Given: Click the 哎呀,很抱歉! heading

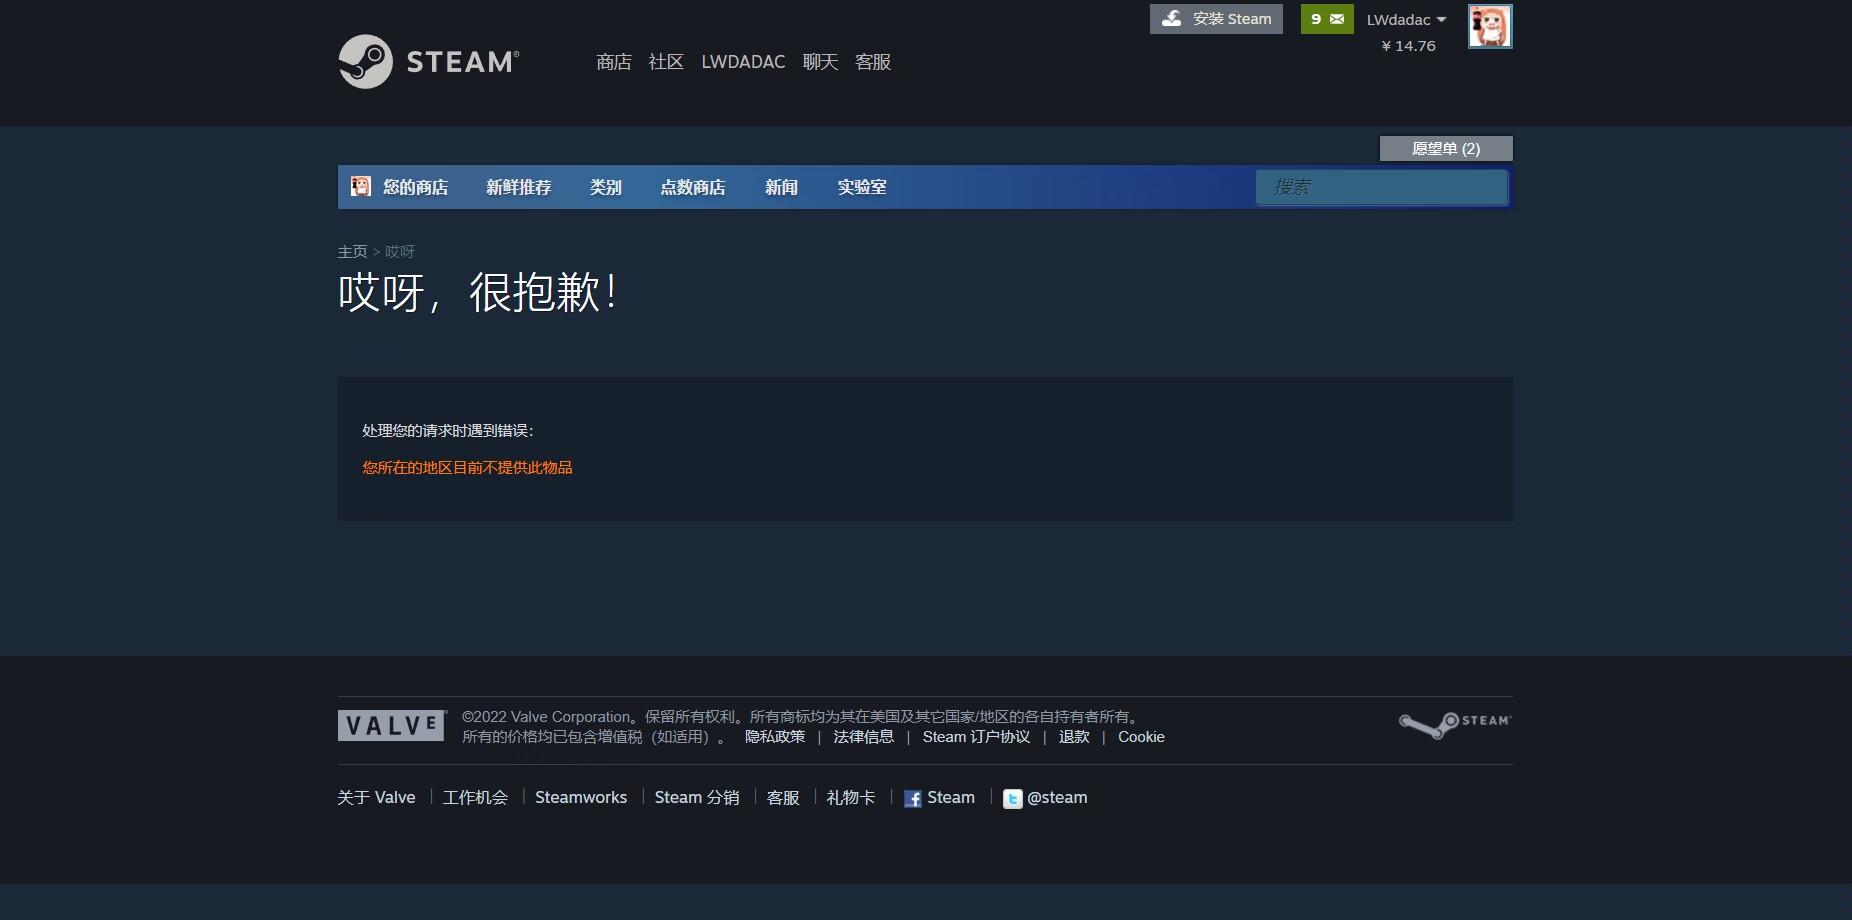Looking at the screenshot, I should pos(478,293).
